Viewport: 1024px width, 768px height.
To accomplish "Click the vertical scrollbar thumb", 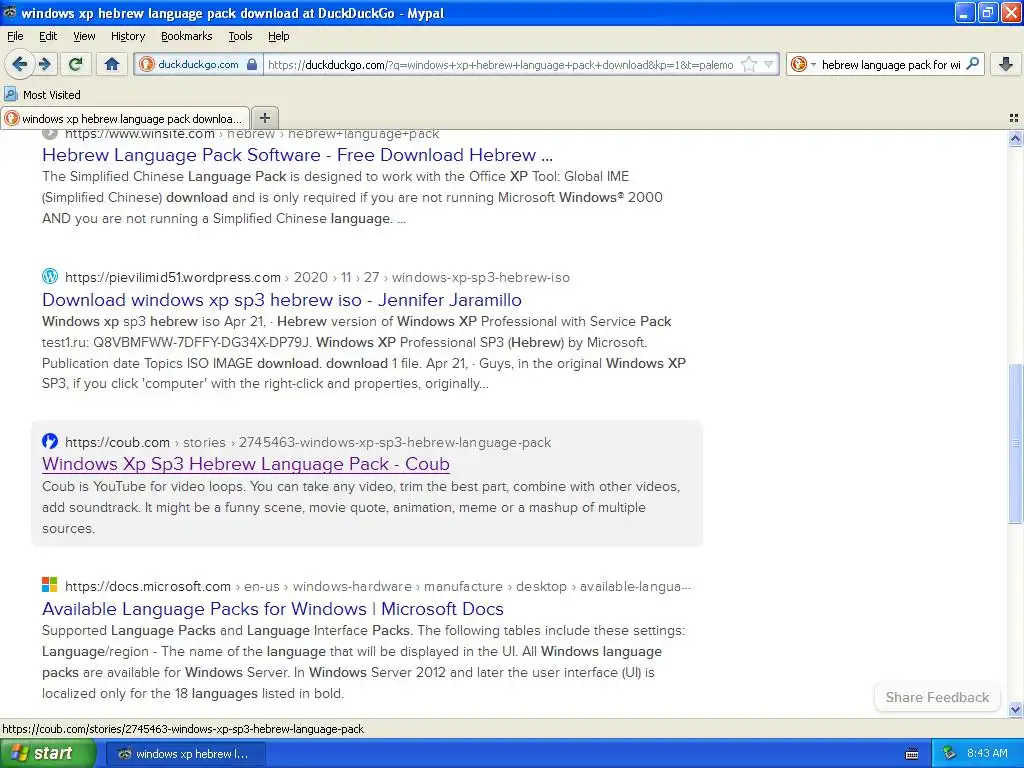I will (x=1015, y=443).
